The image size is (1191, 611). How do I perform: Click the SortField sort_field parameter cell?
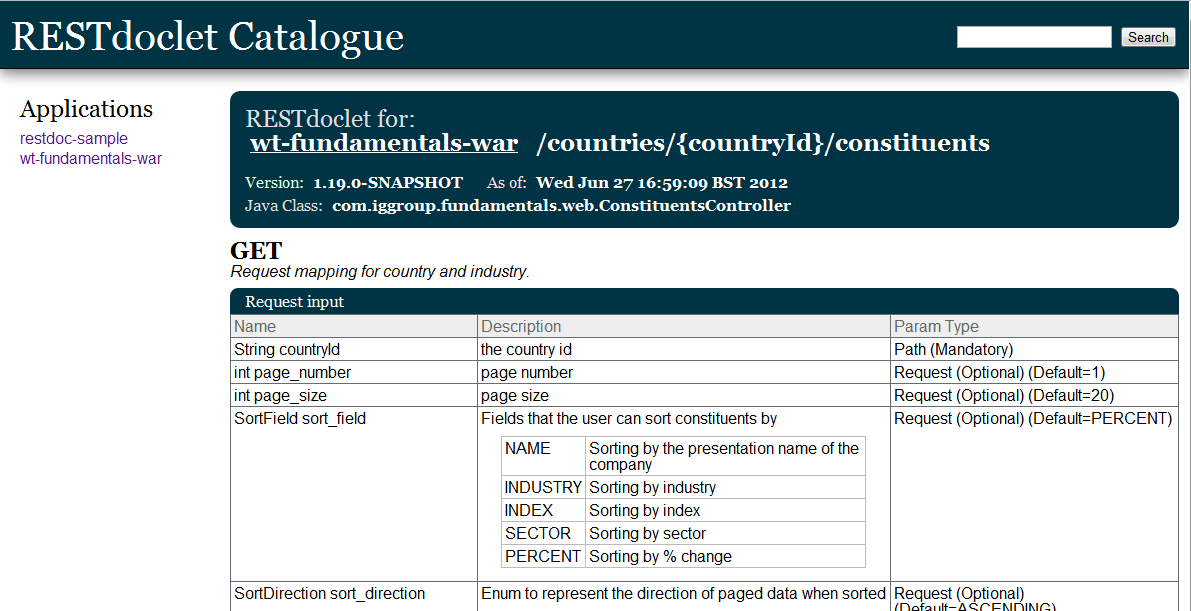[x=300, y=419]
